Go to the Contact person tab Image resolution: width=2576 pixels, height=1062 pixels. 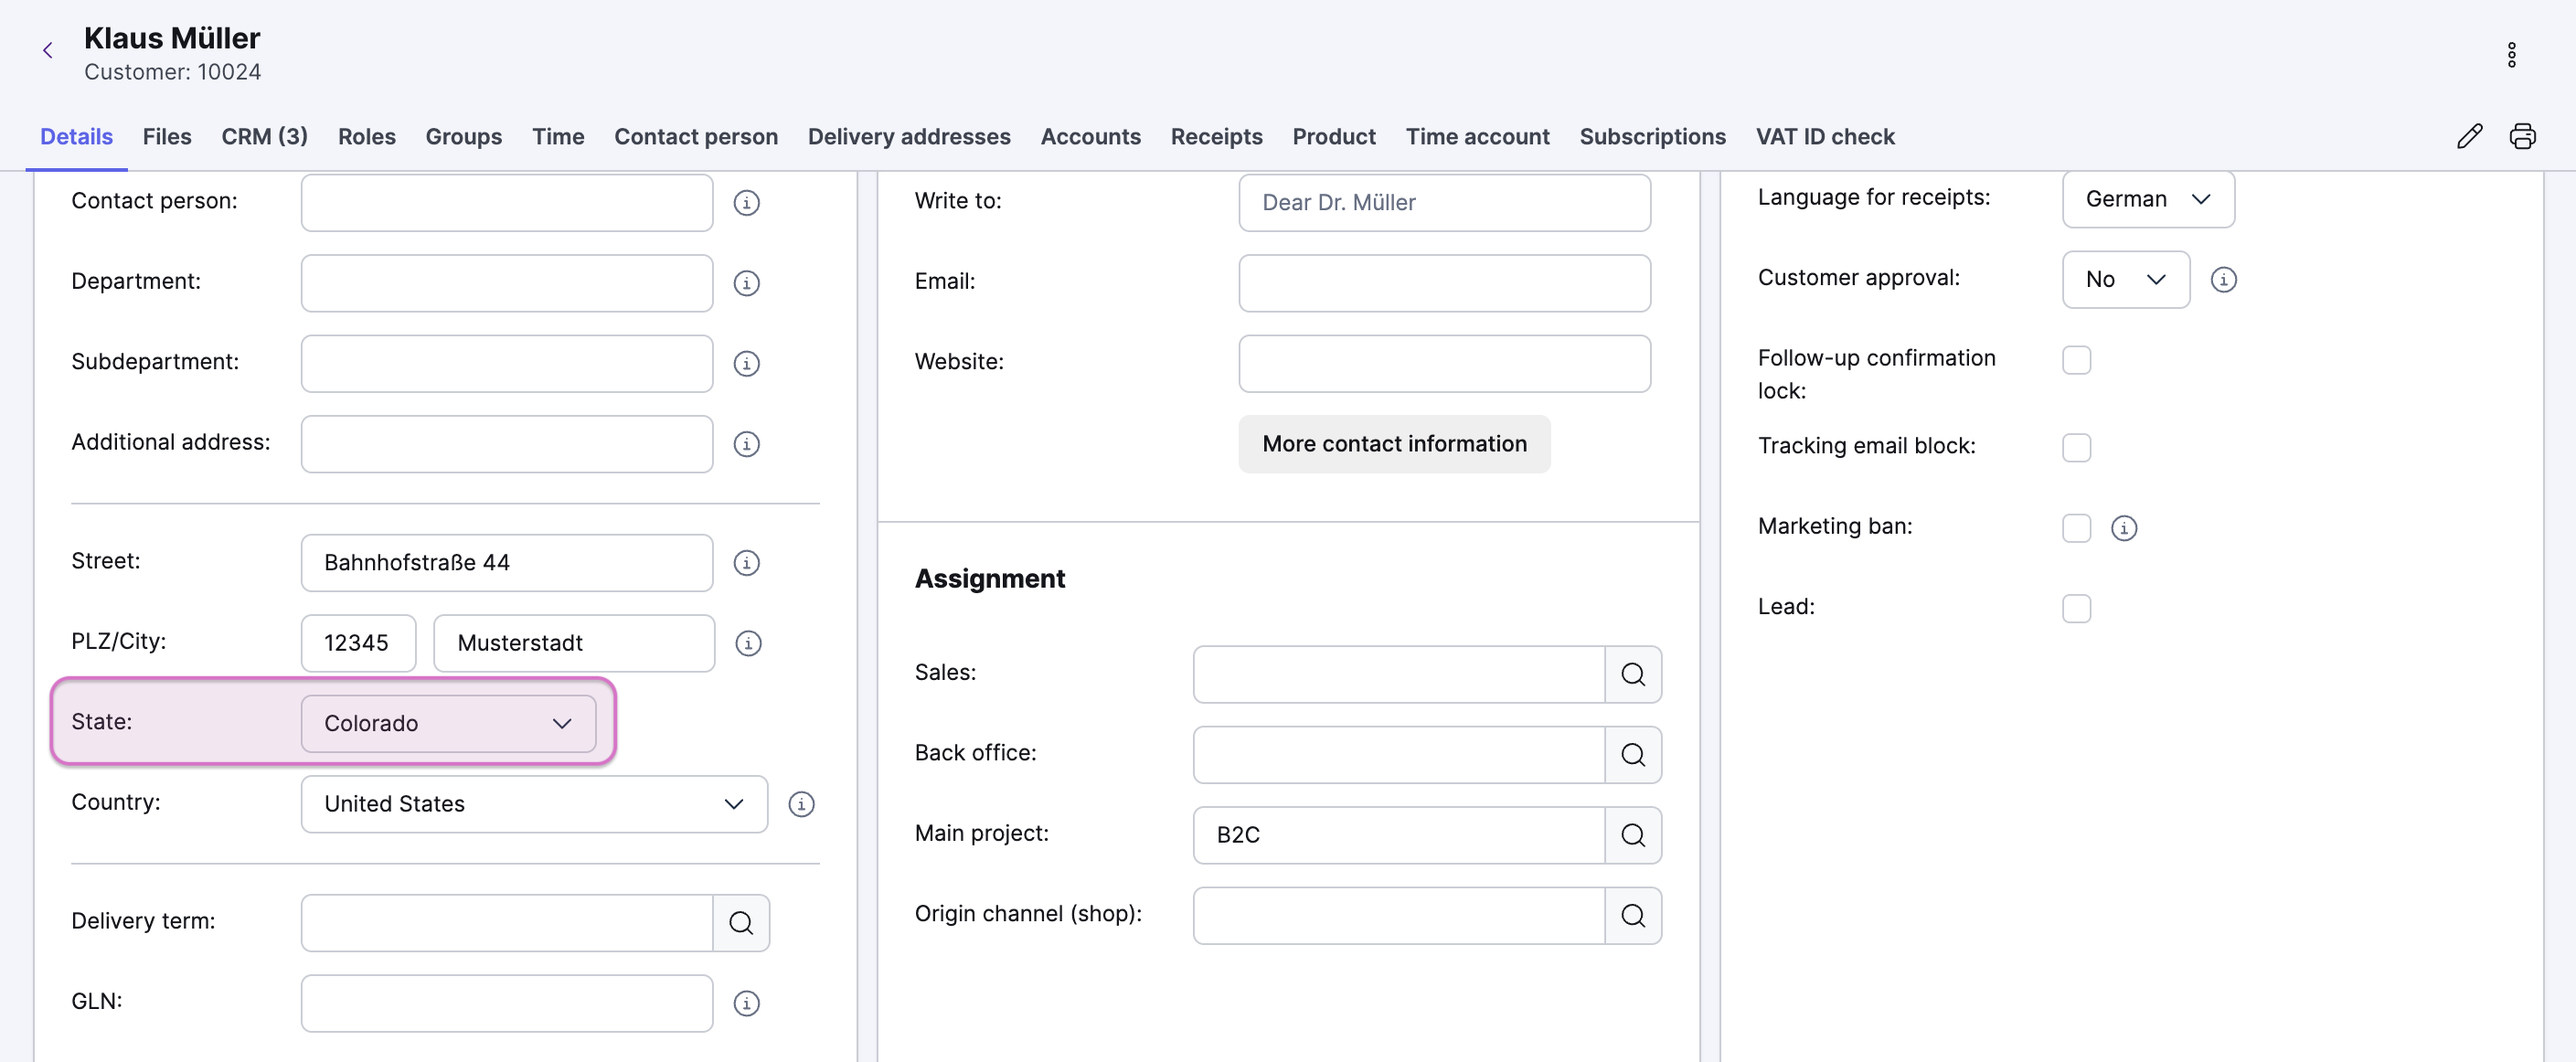click(696, 136)
